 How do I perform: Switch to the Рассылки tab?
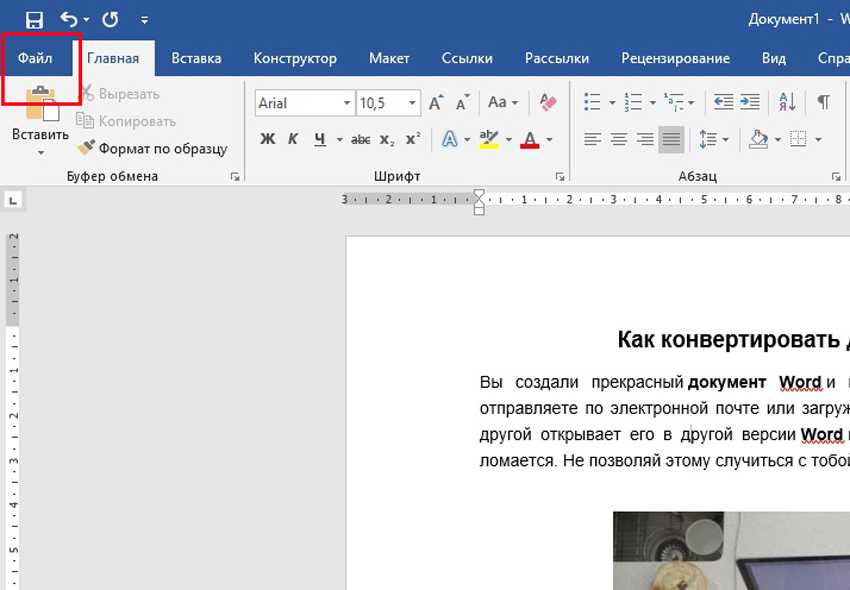coord(557,58)
